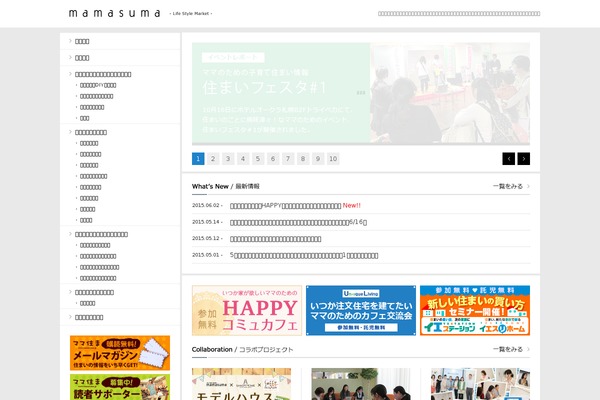Open the モデルハウス collaboration thumbnail
The image size is (600, 400).
coord(241,384)
